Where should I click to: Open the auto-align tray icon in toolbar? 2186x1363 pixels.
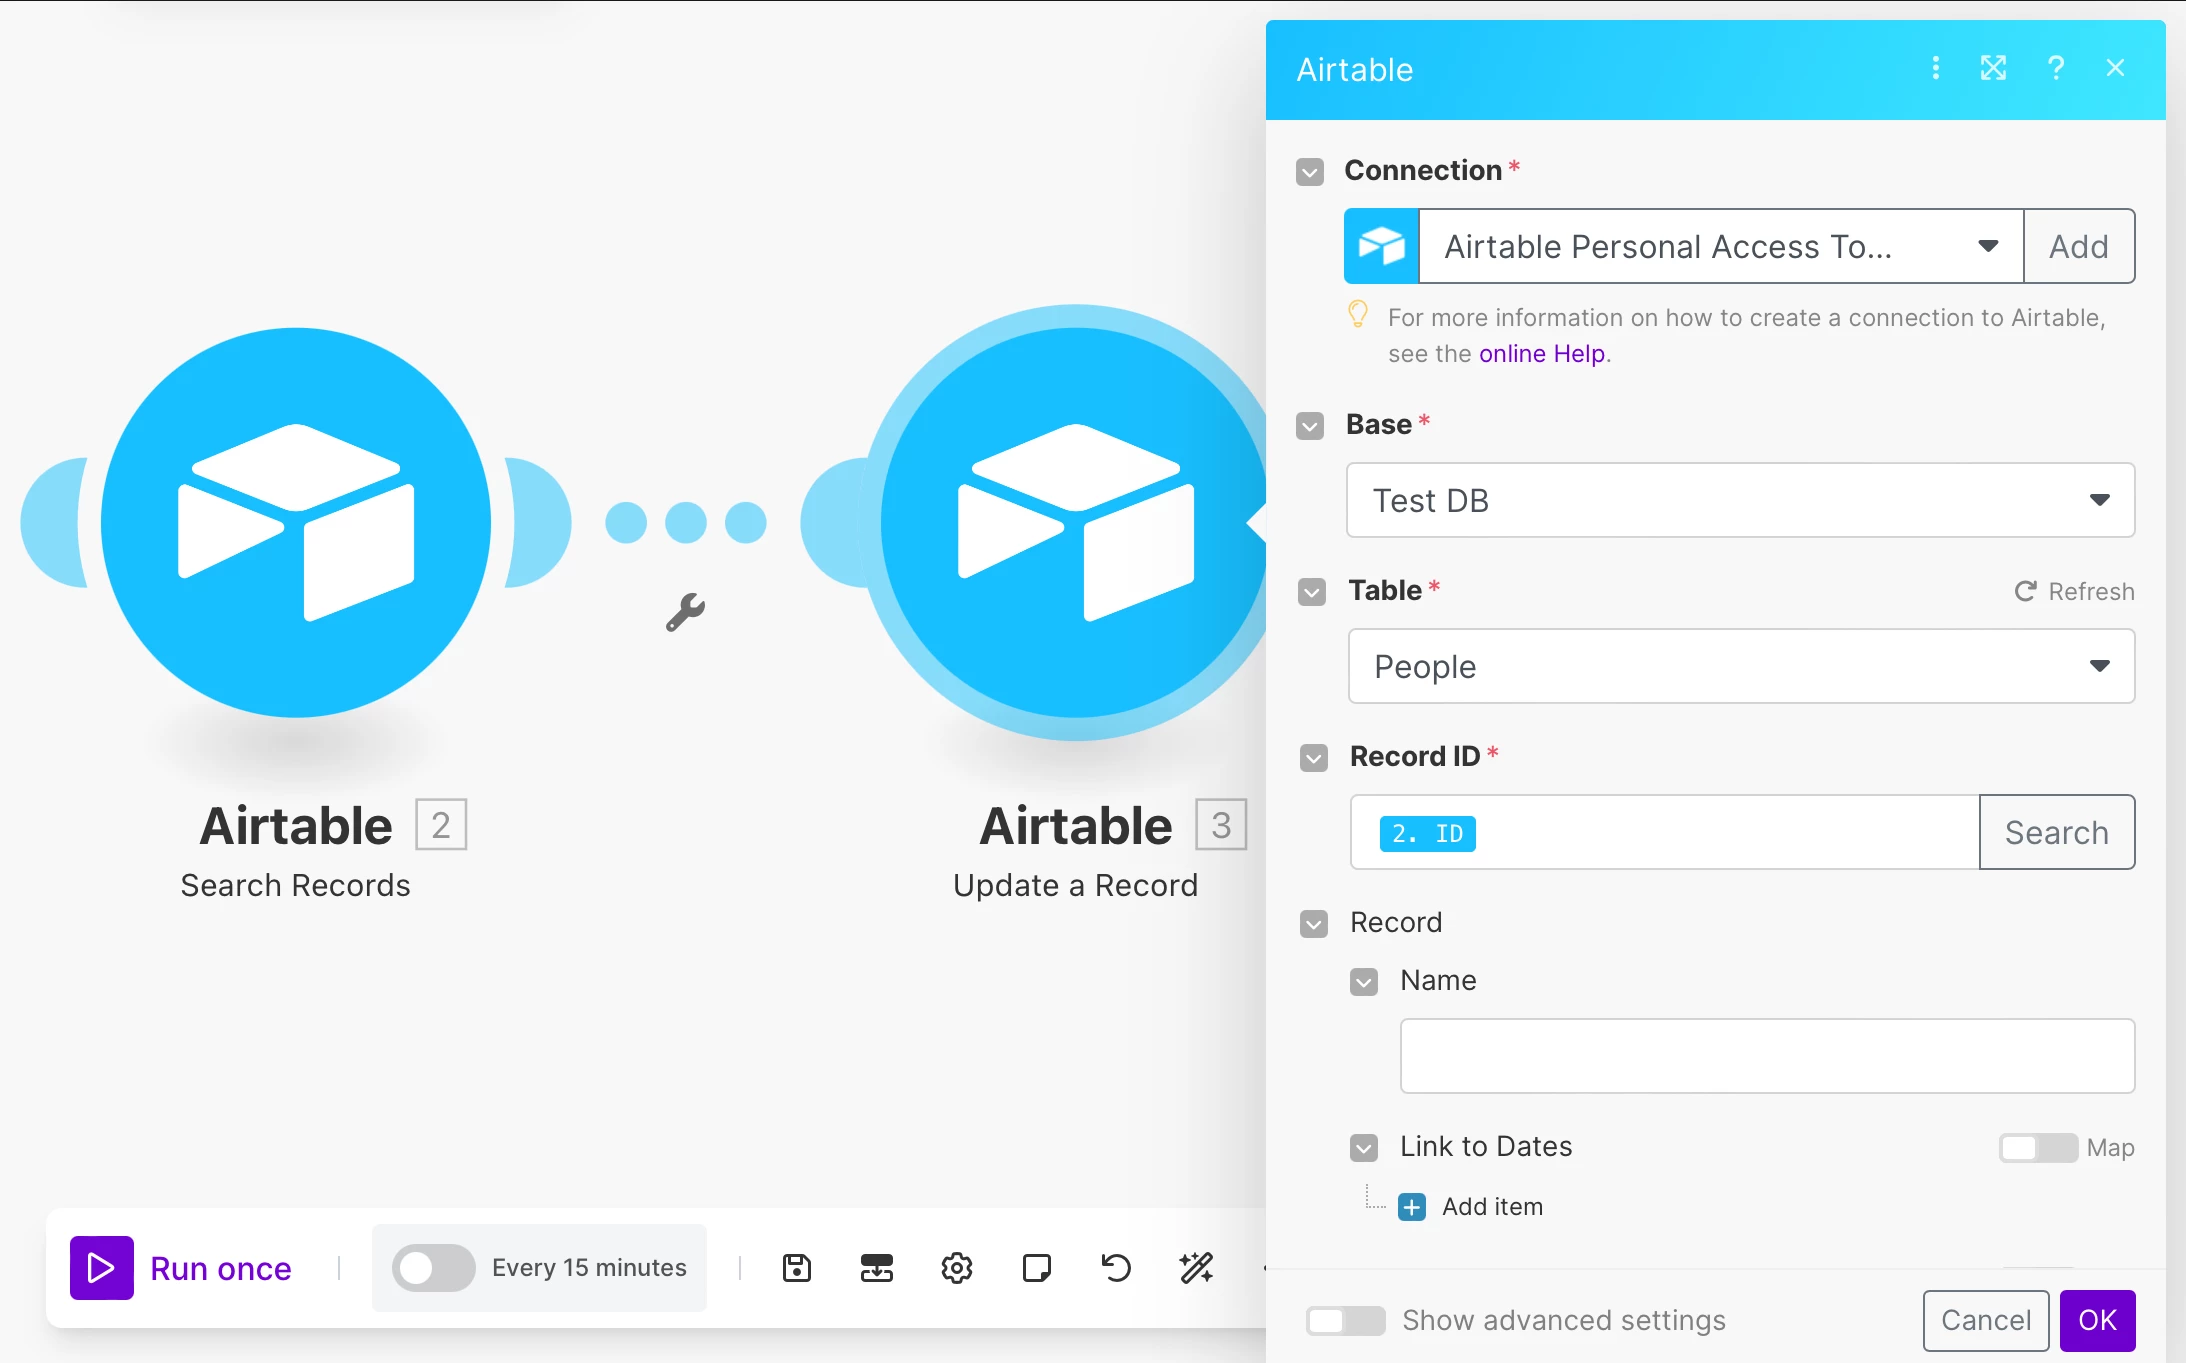(877, 1268)
